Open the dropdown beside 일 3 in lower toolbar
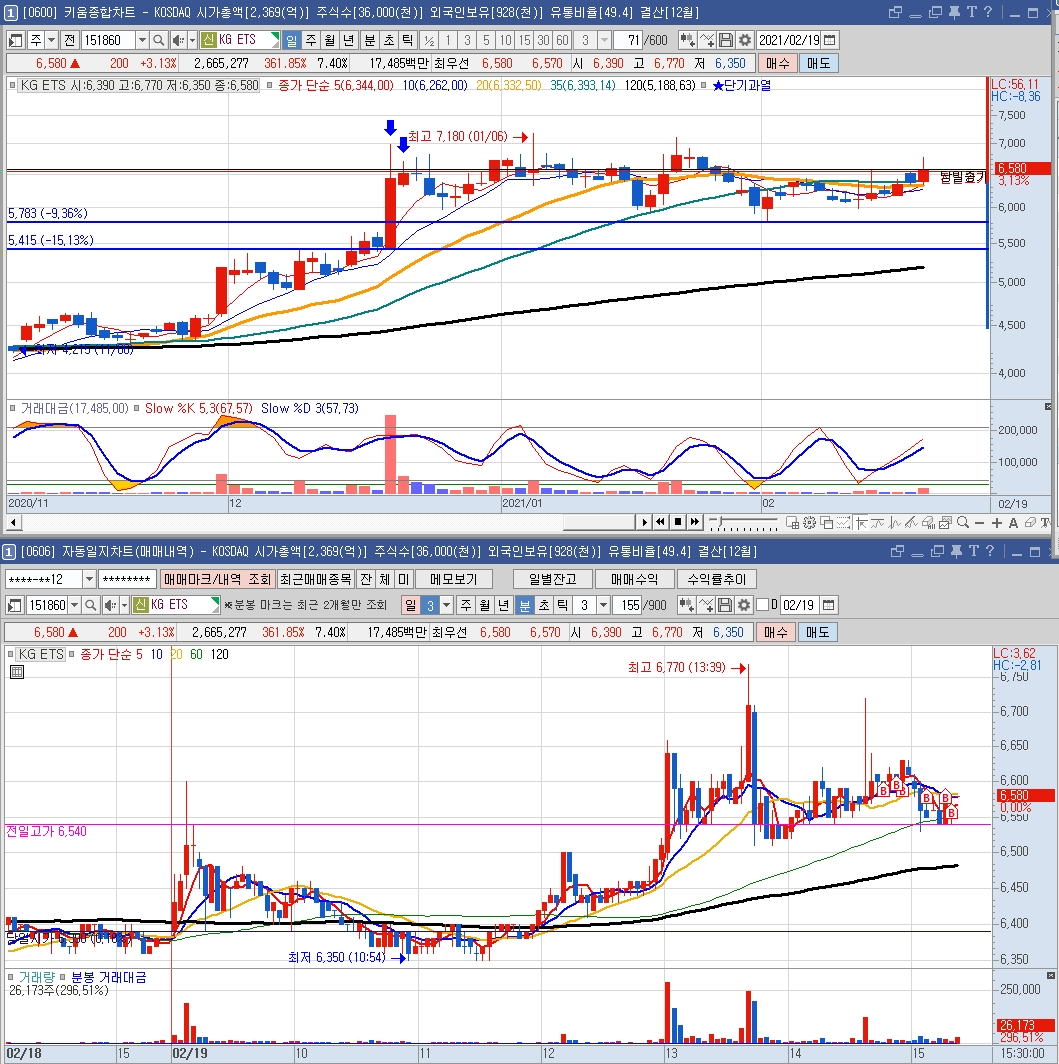The image size is (1059, 1064). coord(446,605)
